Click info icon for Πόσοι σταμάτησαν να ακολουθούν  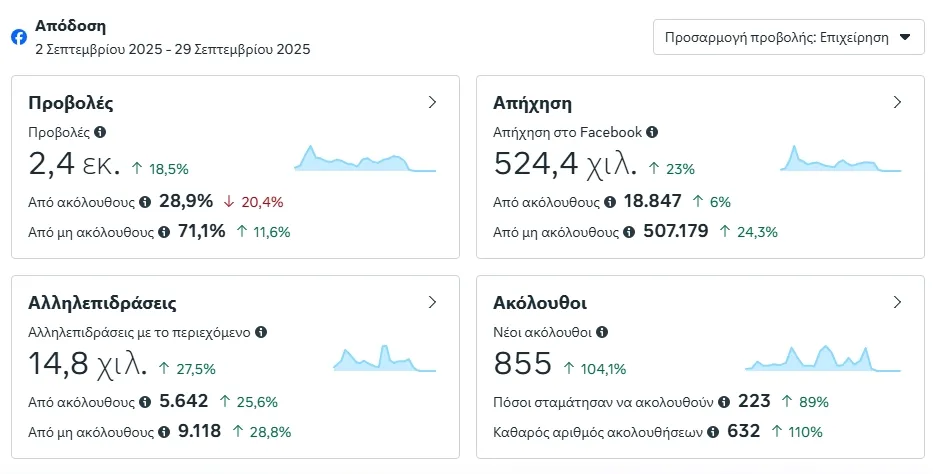[723, 402]
